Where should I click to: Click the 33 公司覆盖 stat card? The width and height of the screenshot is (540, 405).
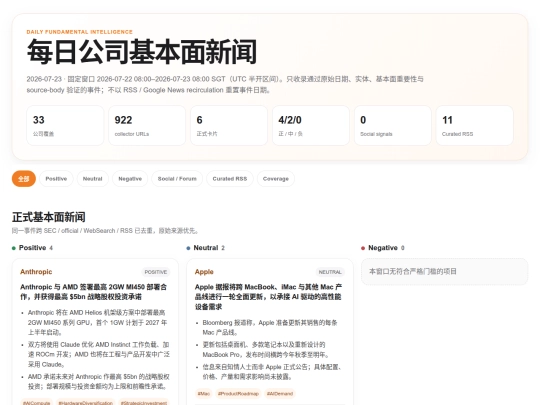click(65, 125)
